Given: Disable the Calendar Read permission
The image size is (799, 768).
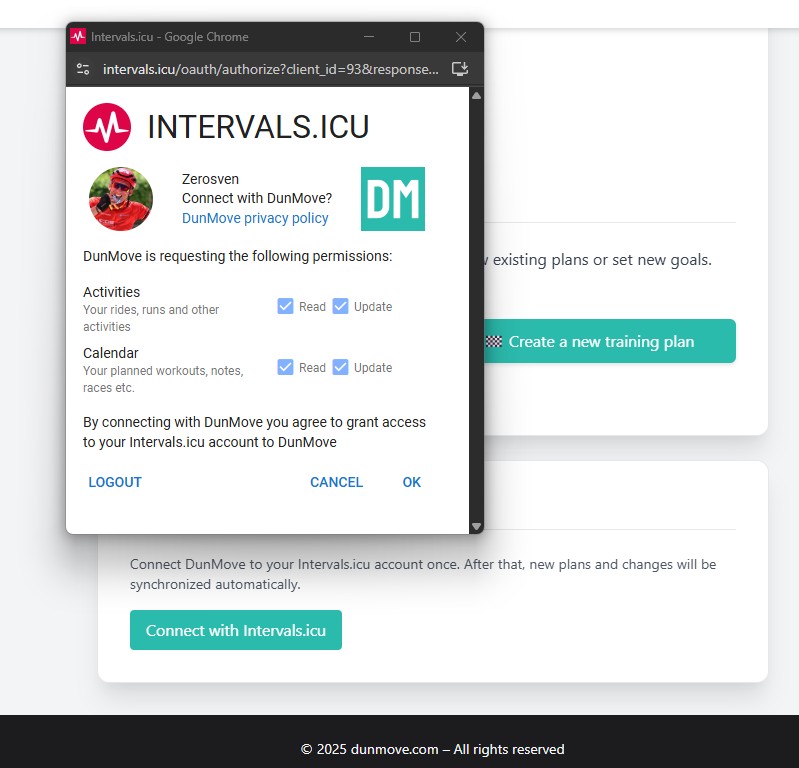Looking at the screenshot, I should pos(286,368).
